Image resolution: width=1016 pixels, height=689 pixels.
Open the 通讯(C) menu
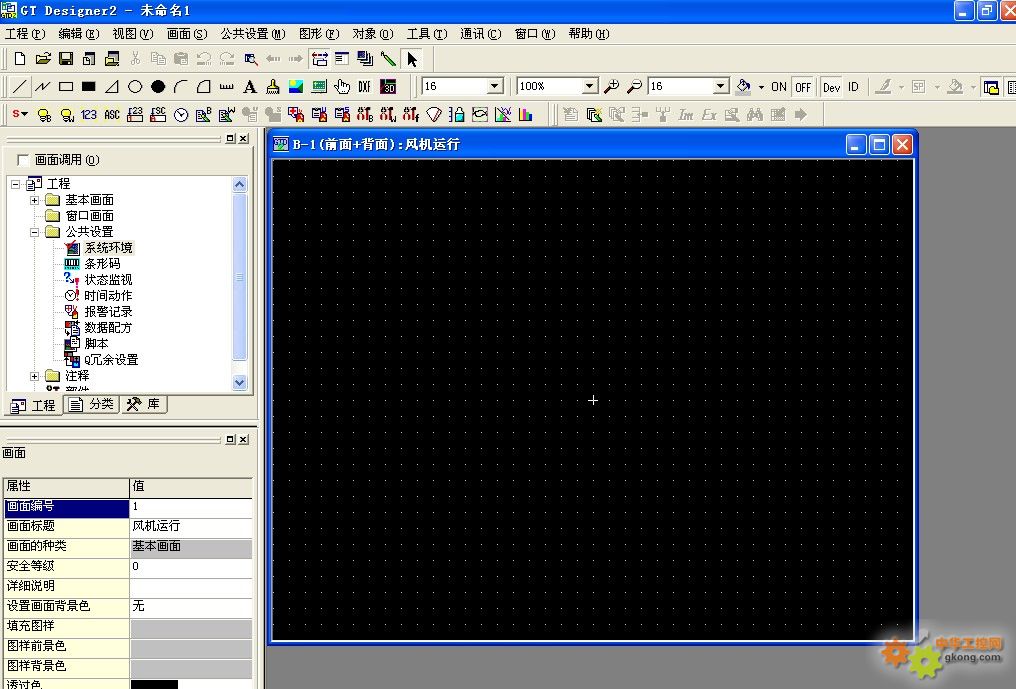click(480, 34)
